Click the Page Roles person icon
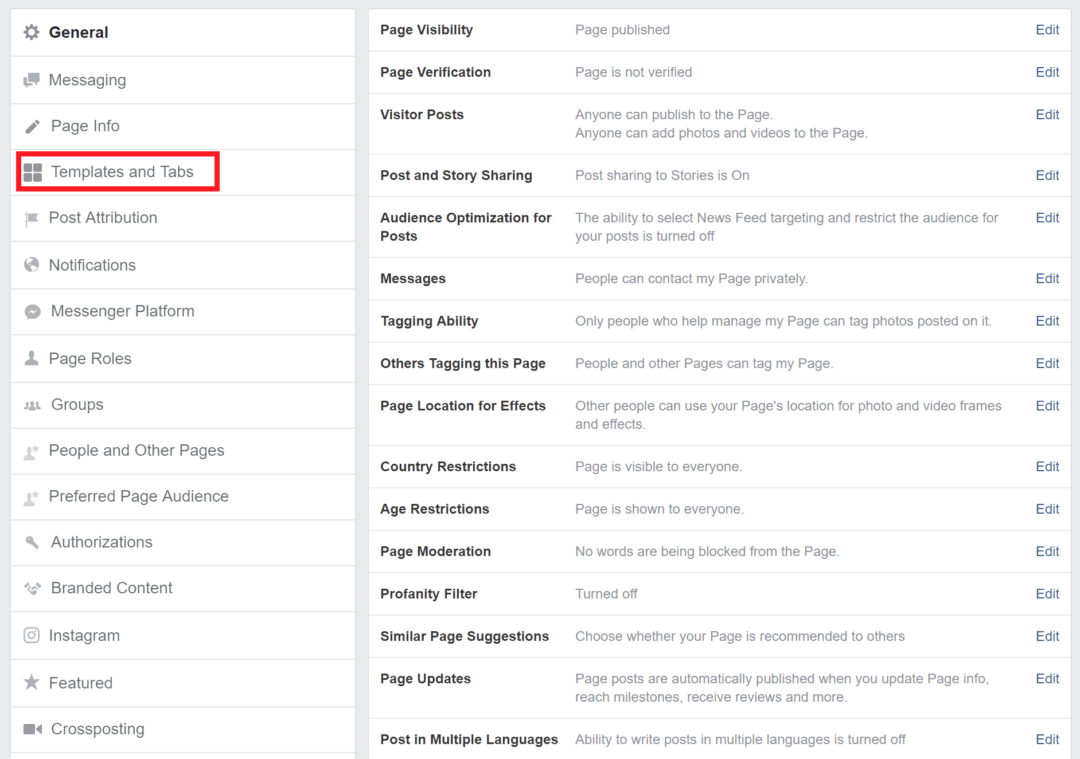The image size is (1080, 759). click(31, 358)
